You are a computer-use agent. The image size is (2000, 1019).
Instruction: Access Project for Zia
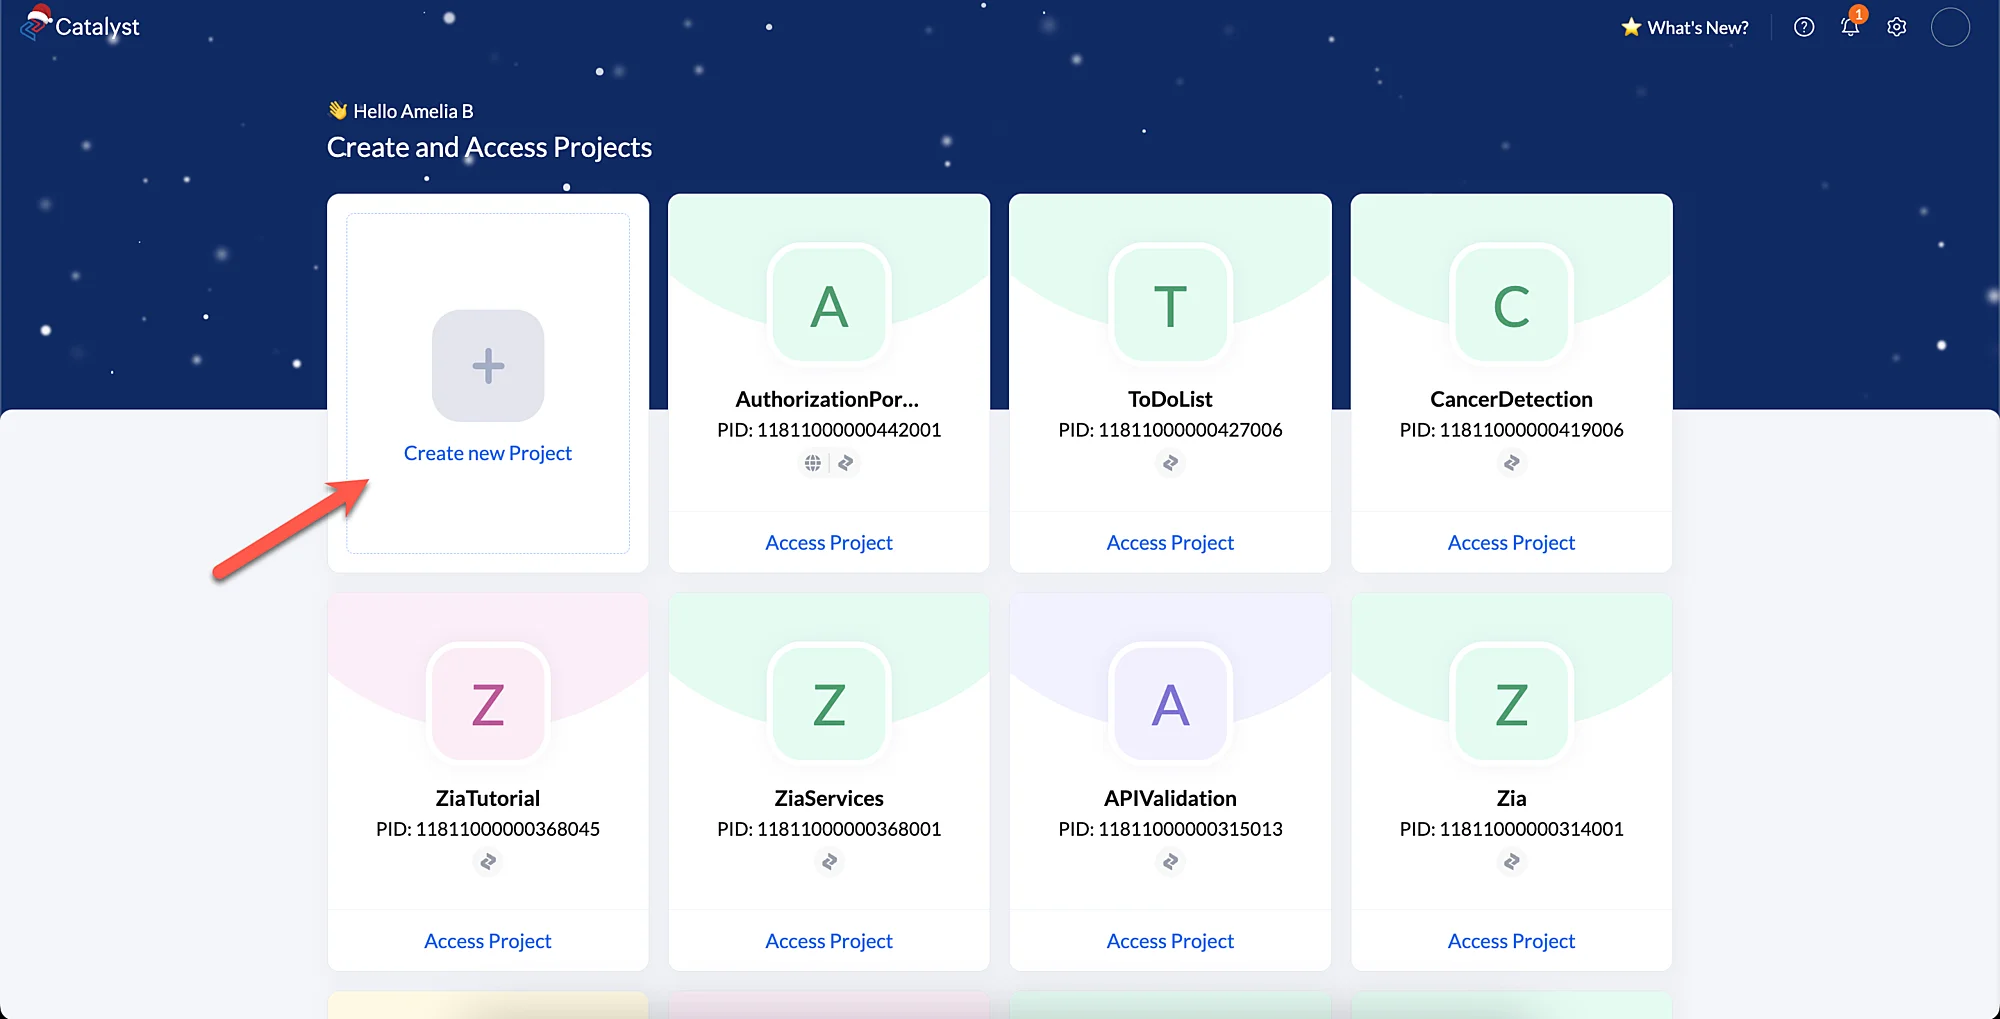1511,941
